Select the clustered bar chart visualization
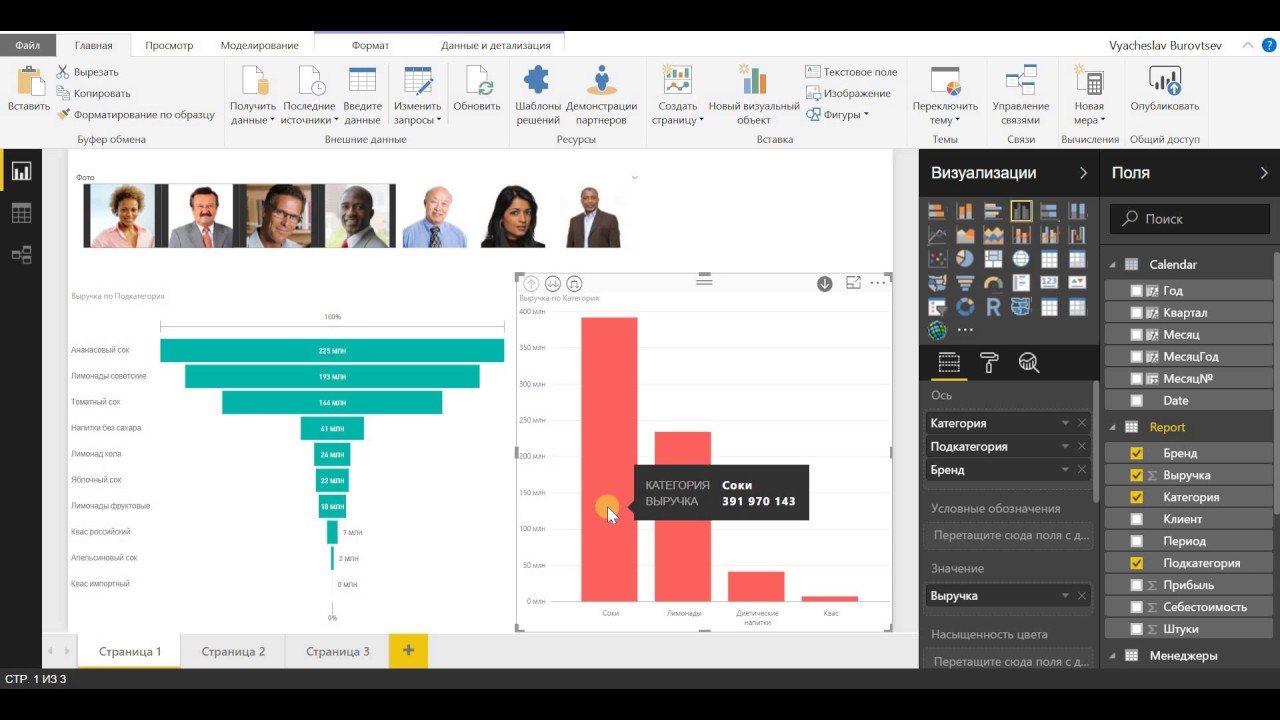1280x720 pixels. point(993,211)
